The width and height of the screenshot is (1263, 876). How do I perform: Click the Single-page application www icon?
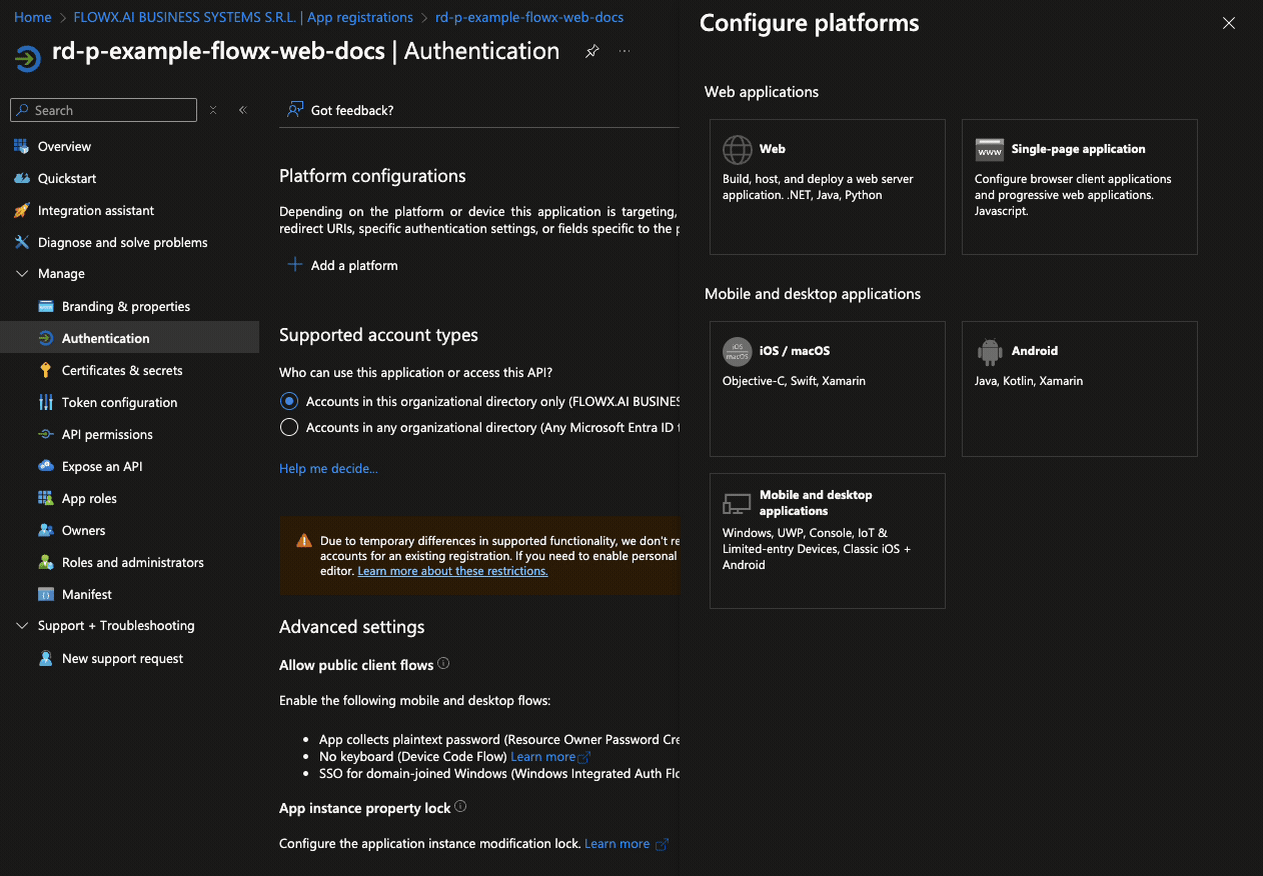[990, 150]
